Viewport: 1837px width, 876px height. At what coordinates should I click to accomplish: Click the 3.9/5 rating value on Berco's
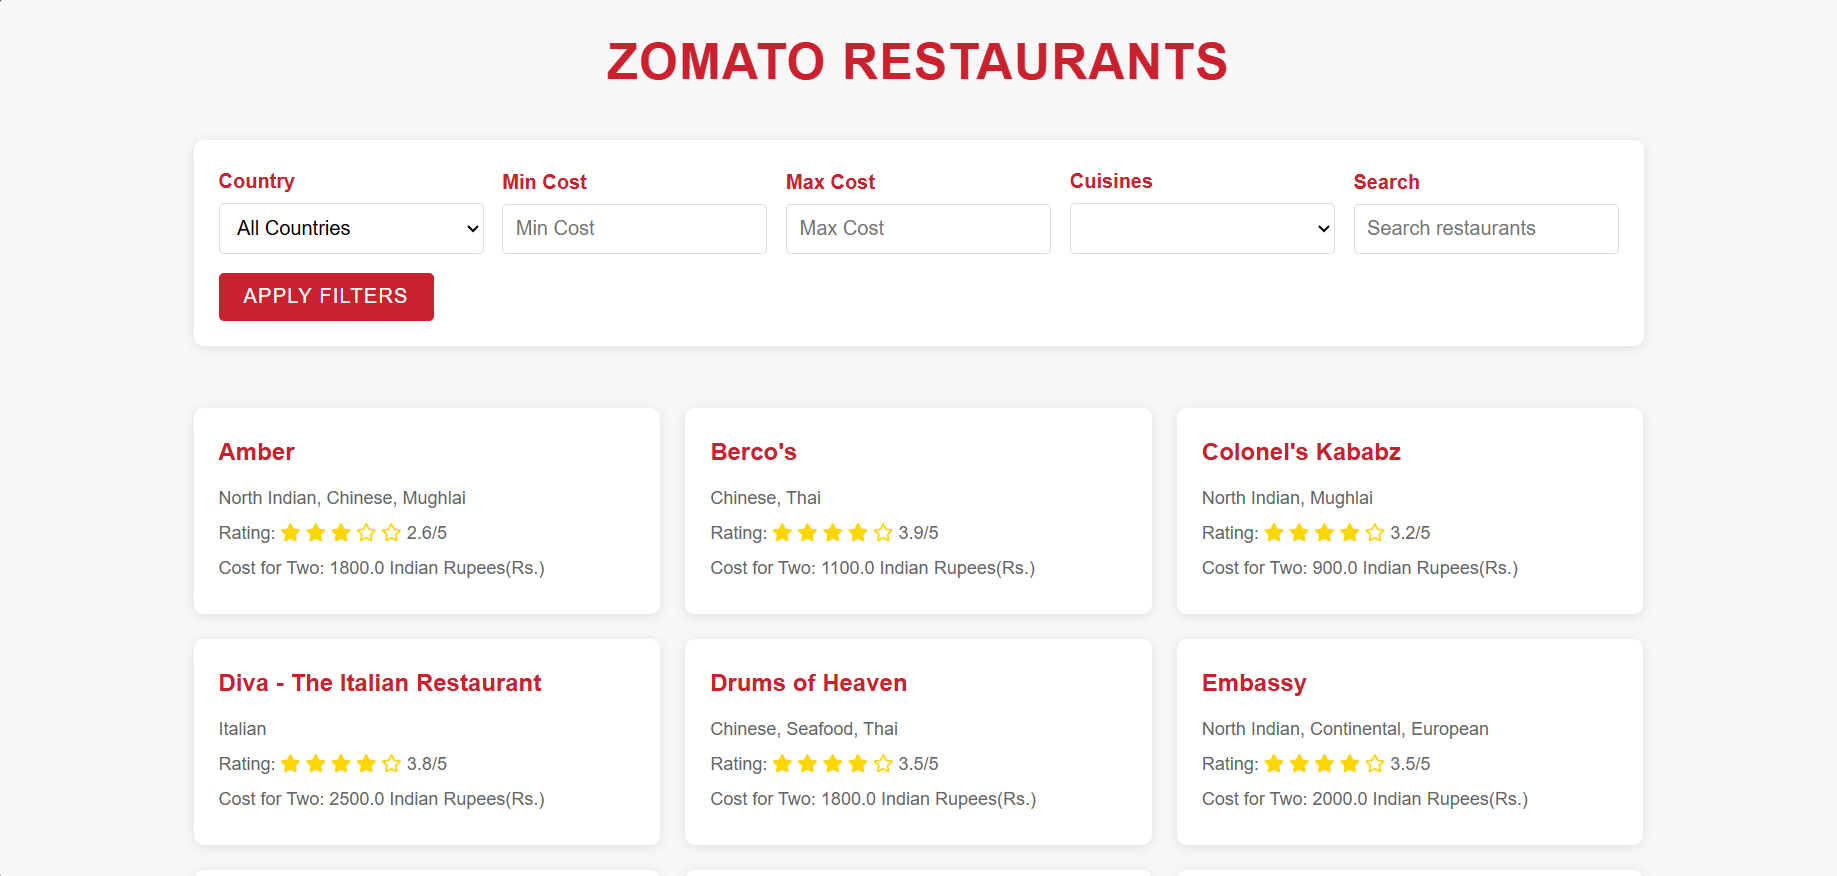(918, 533)
